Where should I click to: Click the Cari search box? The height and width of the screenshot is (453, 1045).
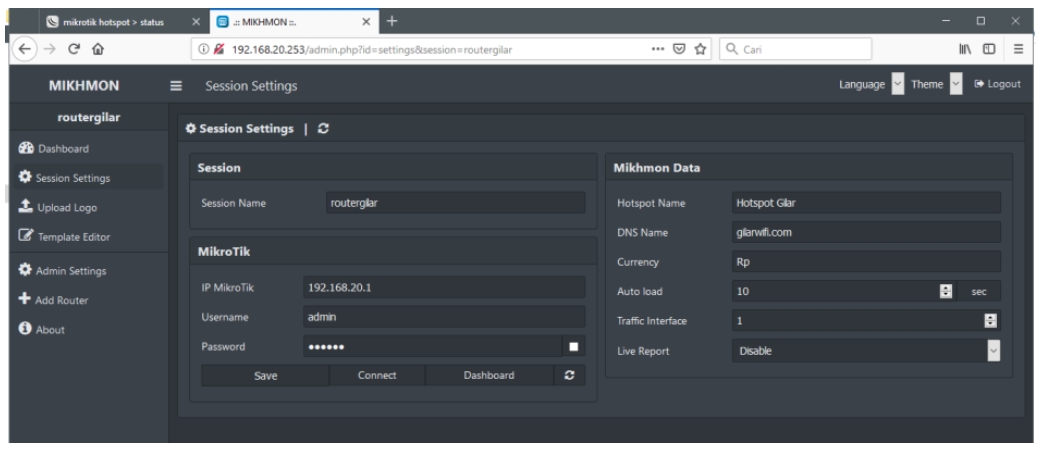click(796, 49)
